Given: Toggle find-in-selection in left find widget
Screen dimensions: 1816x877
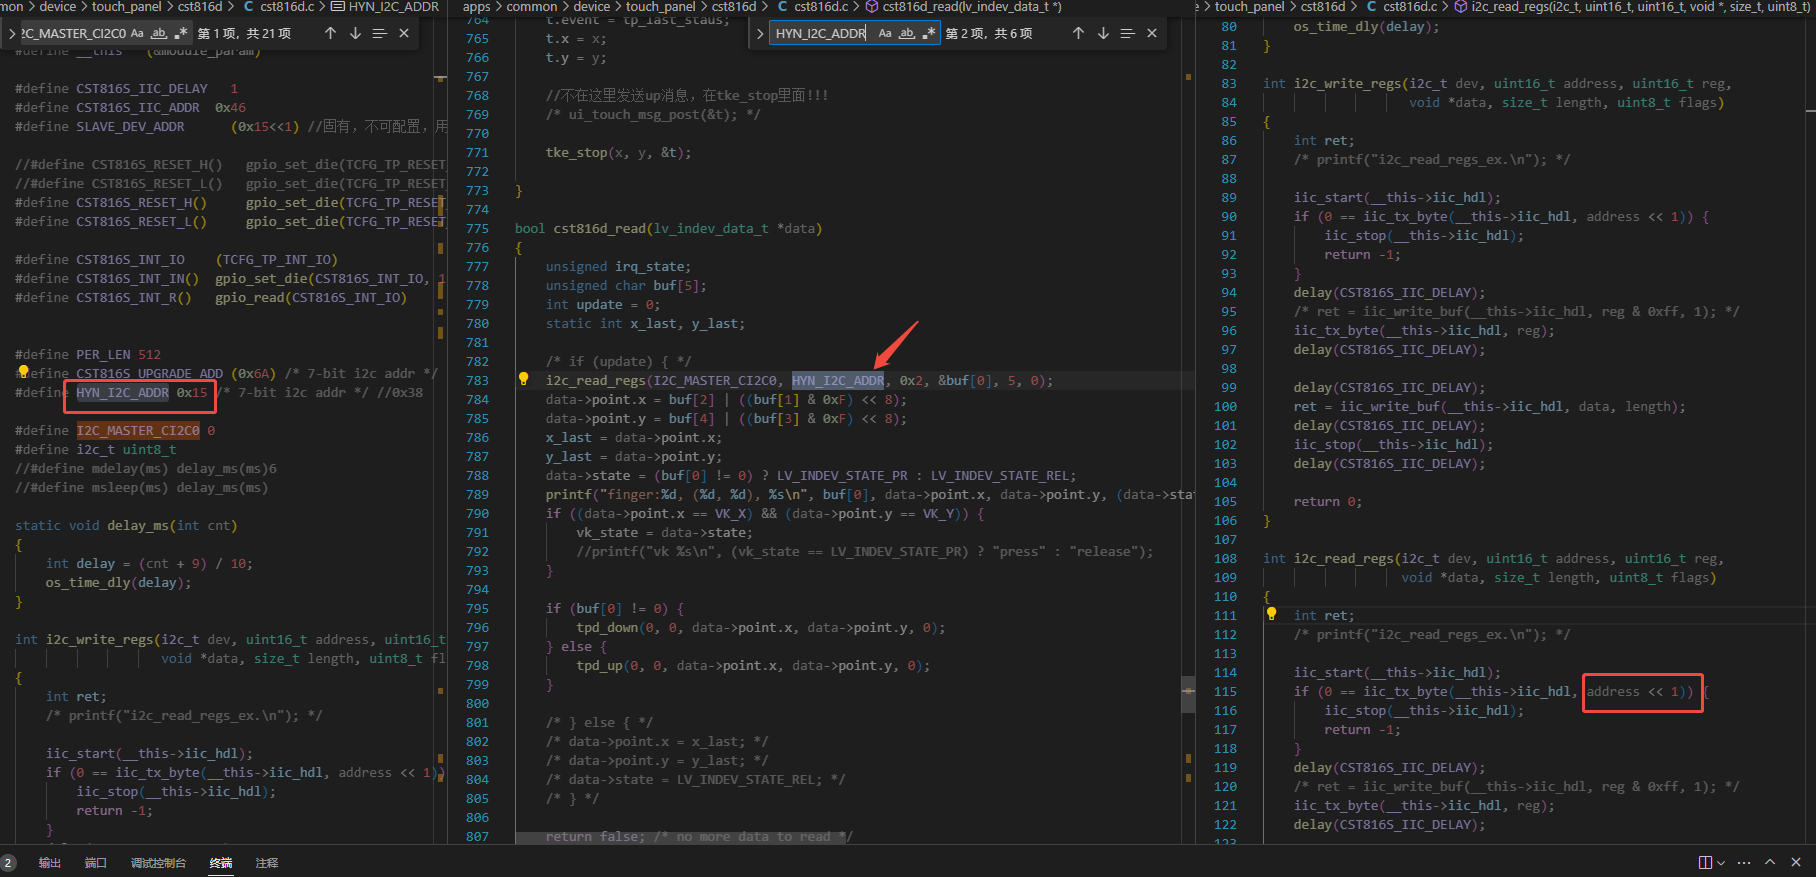Looking at the screenshot, I should point(379,33).
